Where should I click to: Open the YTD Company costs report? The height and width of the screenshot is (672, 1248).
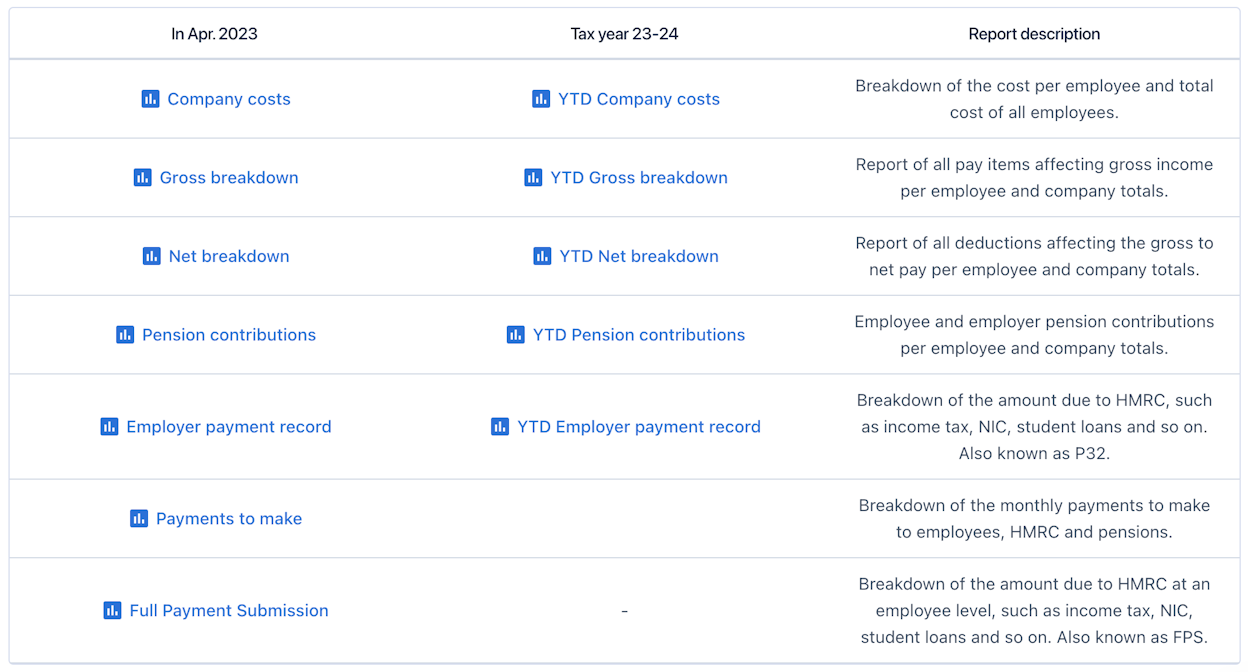(x=639, y=99)
